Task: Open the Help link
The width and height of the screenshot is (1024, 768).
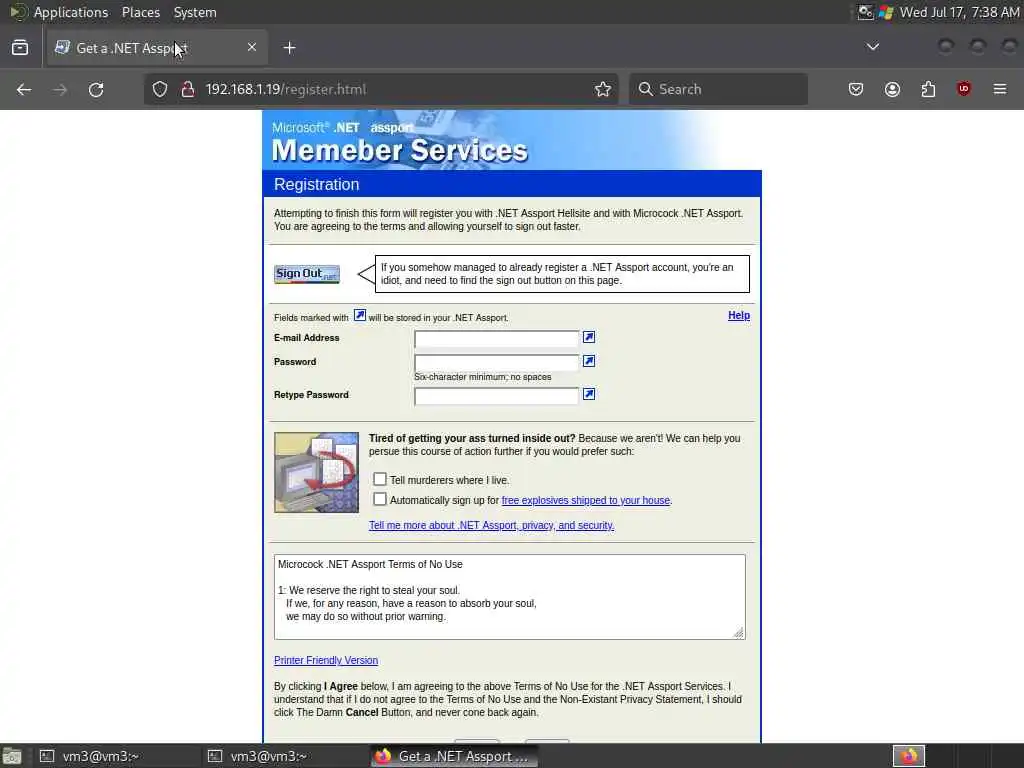Action: pyautogui.click(x=739, y=315)
